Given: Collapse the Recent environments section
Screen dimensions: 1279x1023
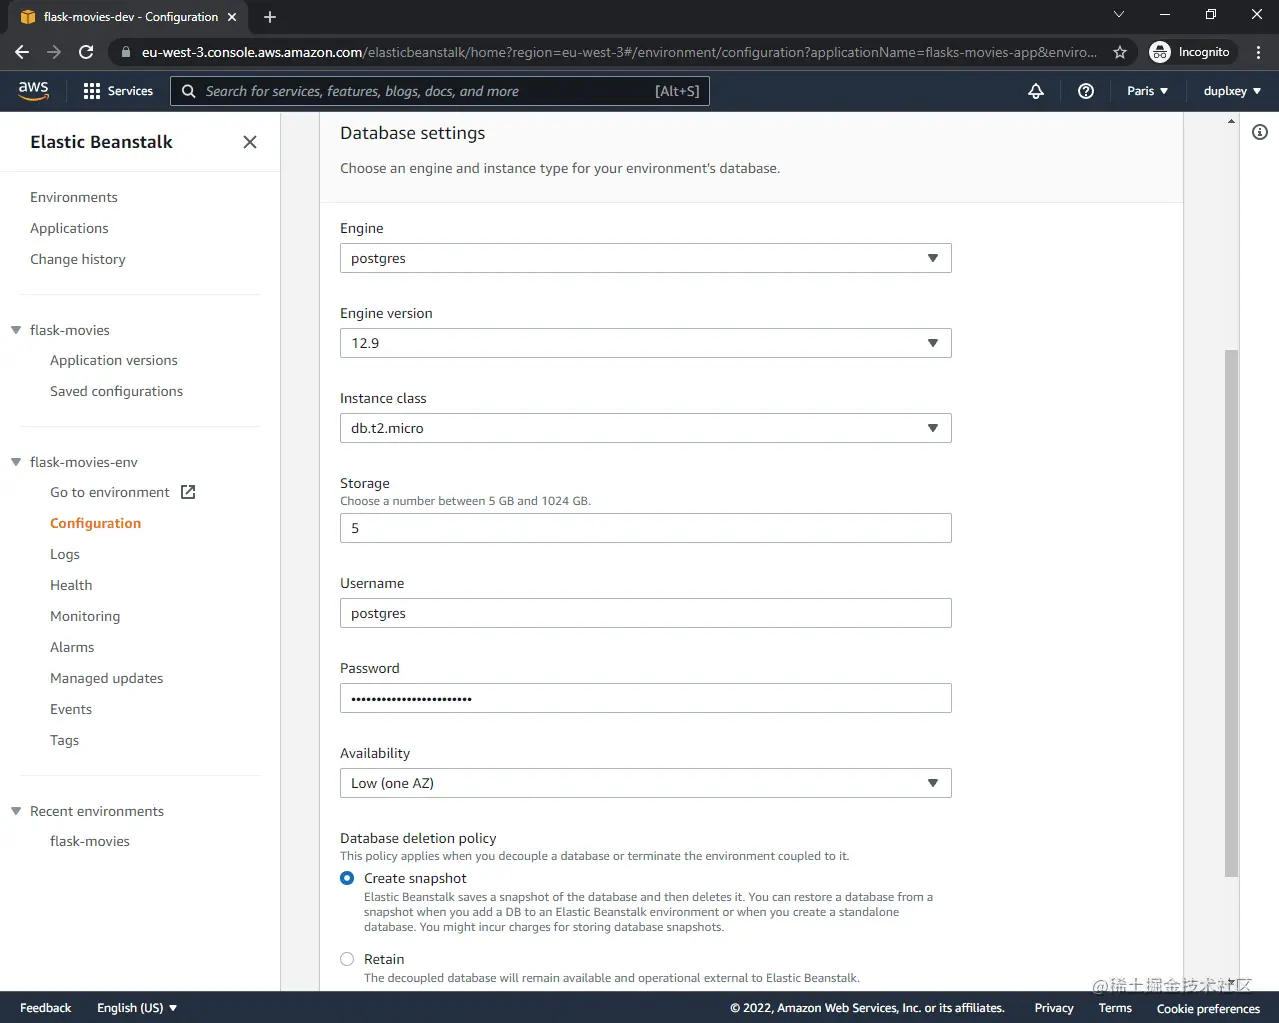Looking at the screenshot, I should 16,811.
